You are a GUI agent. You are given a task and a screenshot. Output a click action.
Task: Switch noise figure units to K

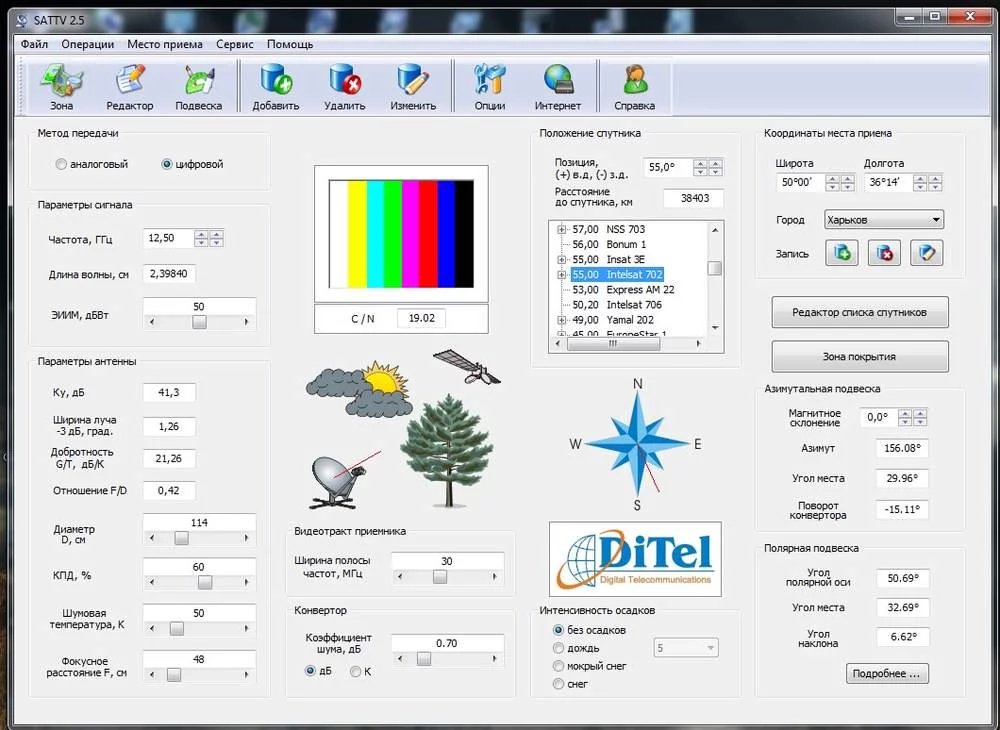coord(355,671)
